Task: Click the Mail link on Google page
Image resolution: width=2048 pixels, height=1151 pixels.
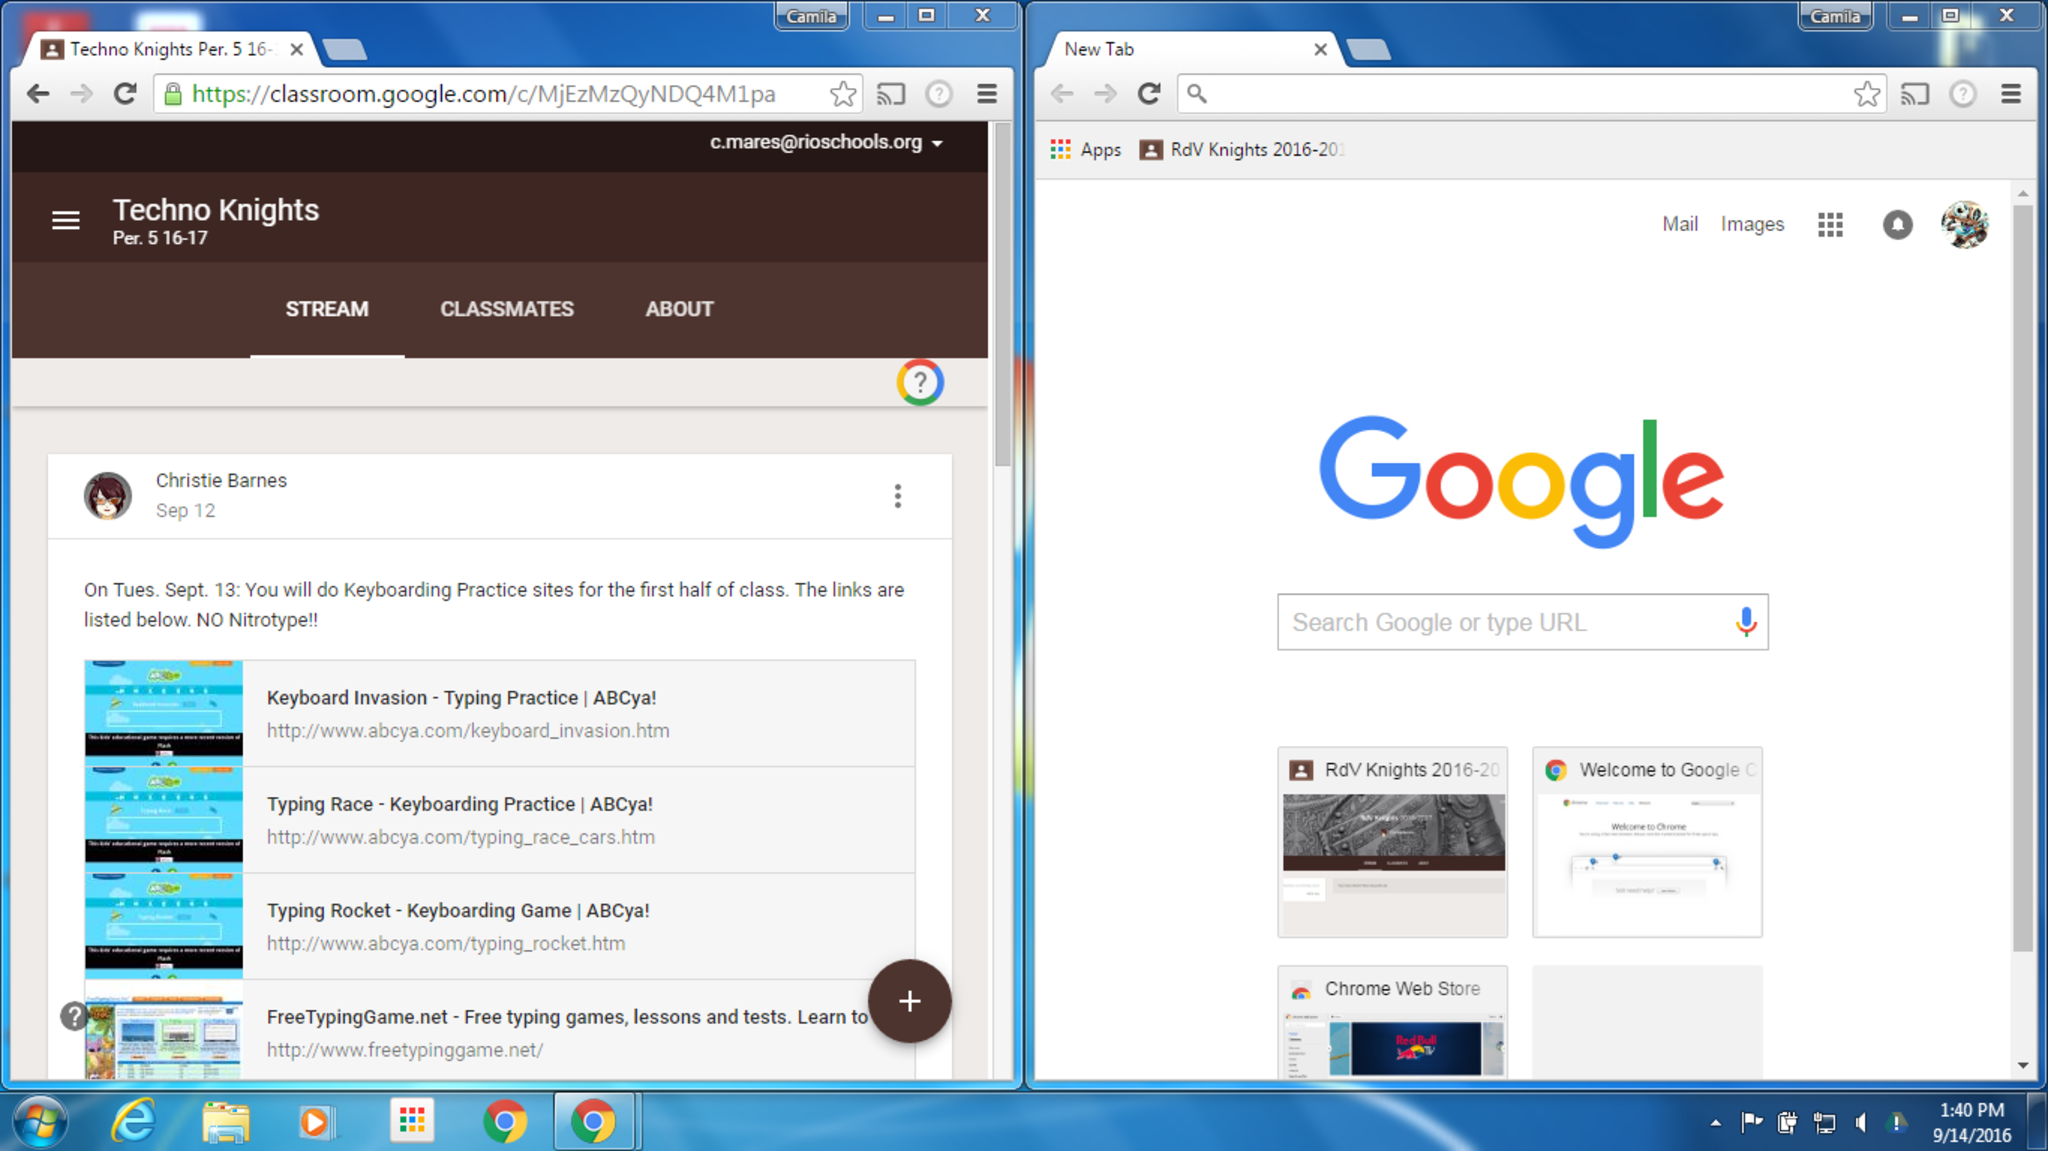Action: pyautogui.click(x=1679, y=224)
